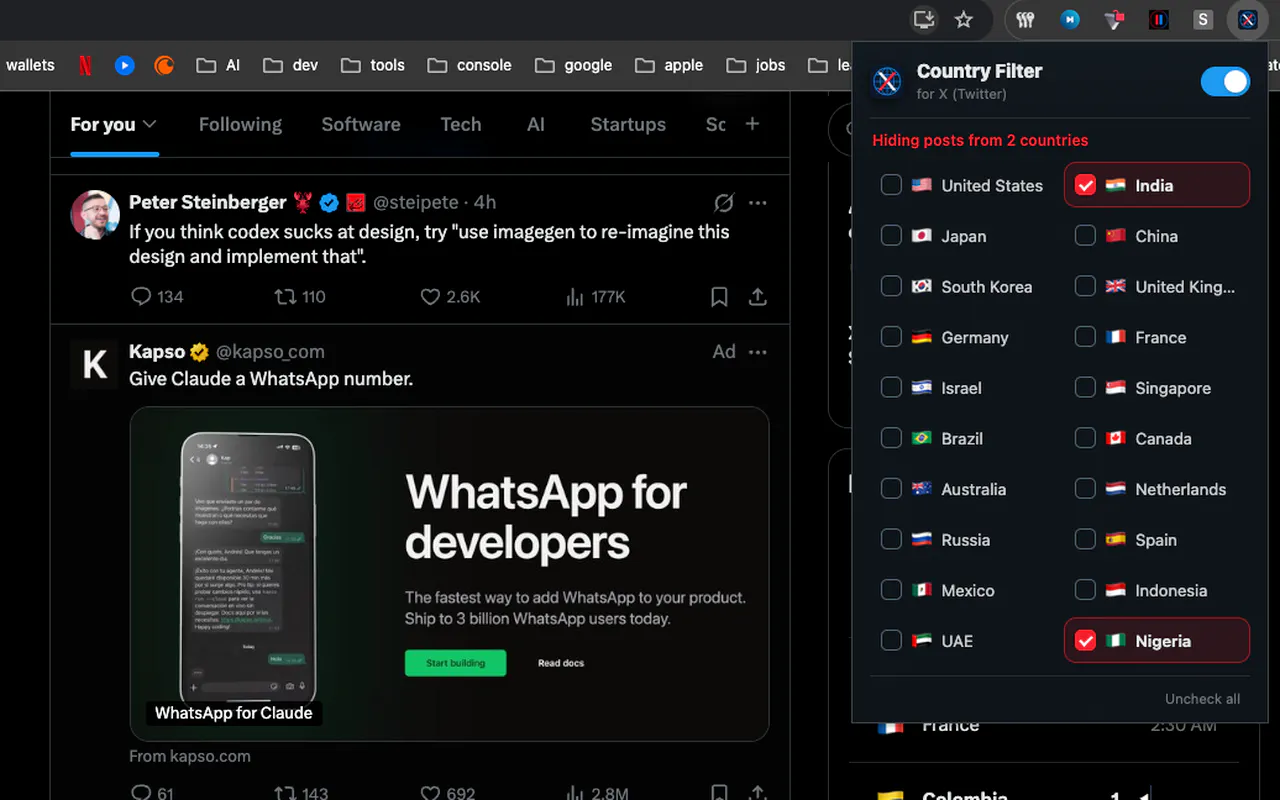Open the orange Crunchyroll bookmark icon
This screenshot has width=1280, height=800.
coord(165,65)
